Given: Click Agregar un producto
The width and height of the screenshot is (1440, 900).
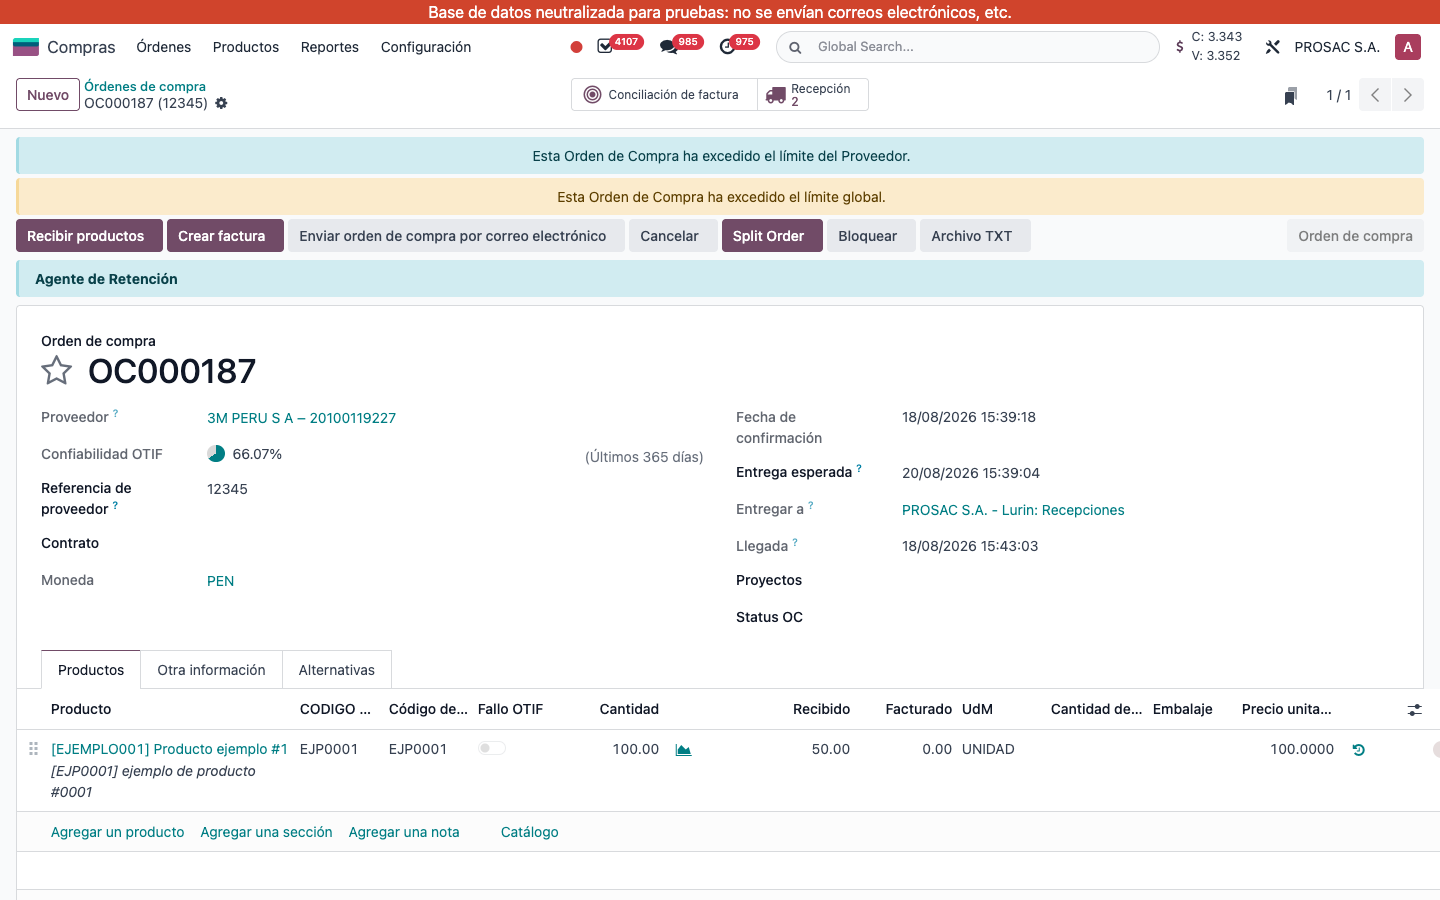Looking at the screenshot, I should 118,832.
